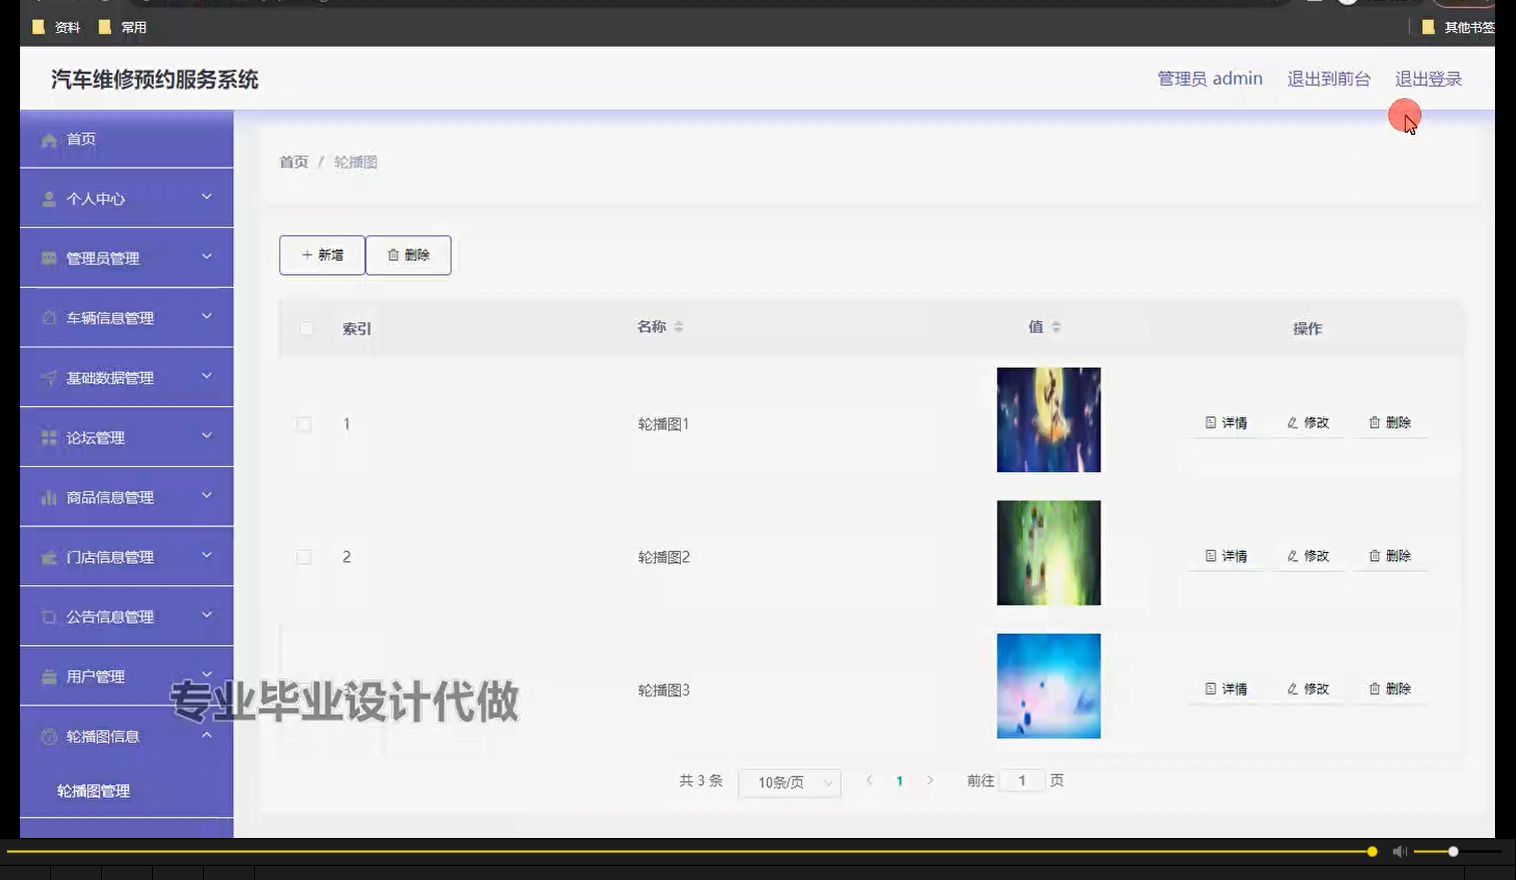Go to previous page arrow in pagination
Viewport: 1516px width, 880px height.
[x=869, y=780]
